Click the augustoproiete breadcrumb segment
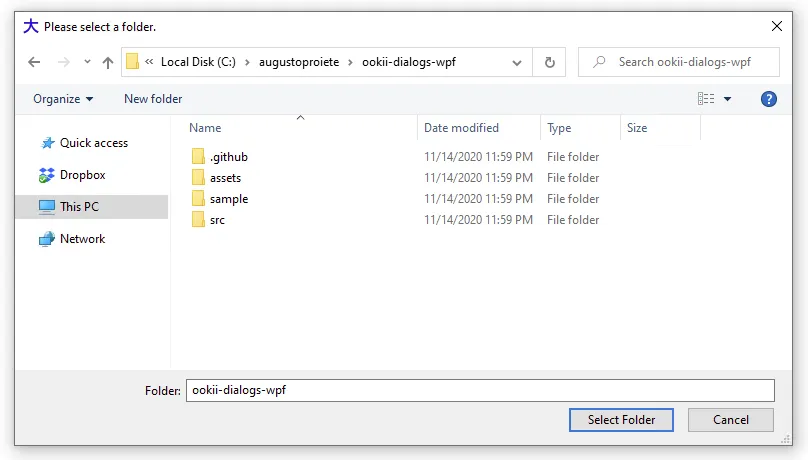The width and height of the screenshot is (808, 460). [299, 62]
